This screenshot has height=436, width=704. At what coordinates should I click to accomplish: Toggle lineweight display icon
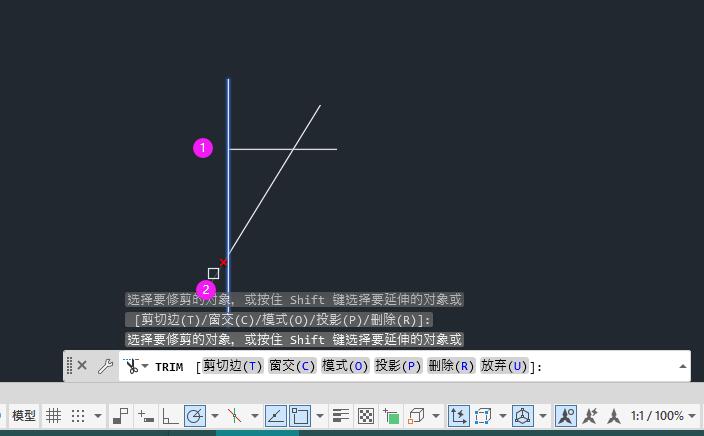pyautogui.click(x=341, y=416)
